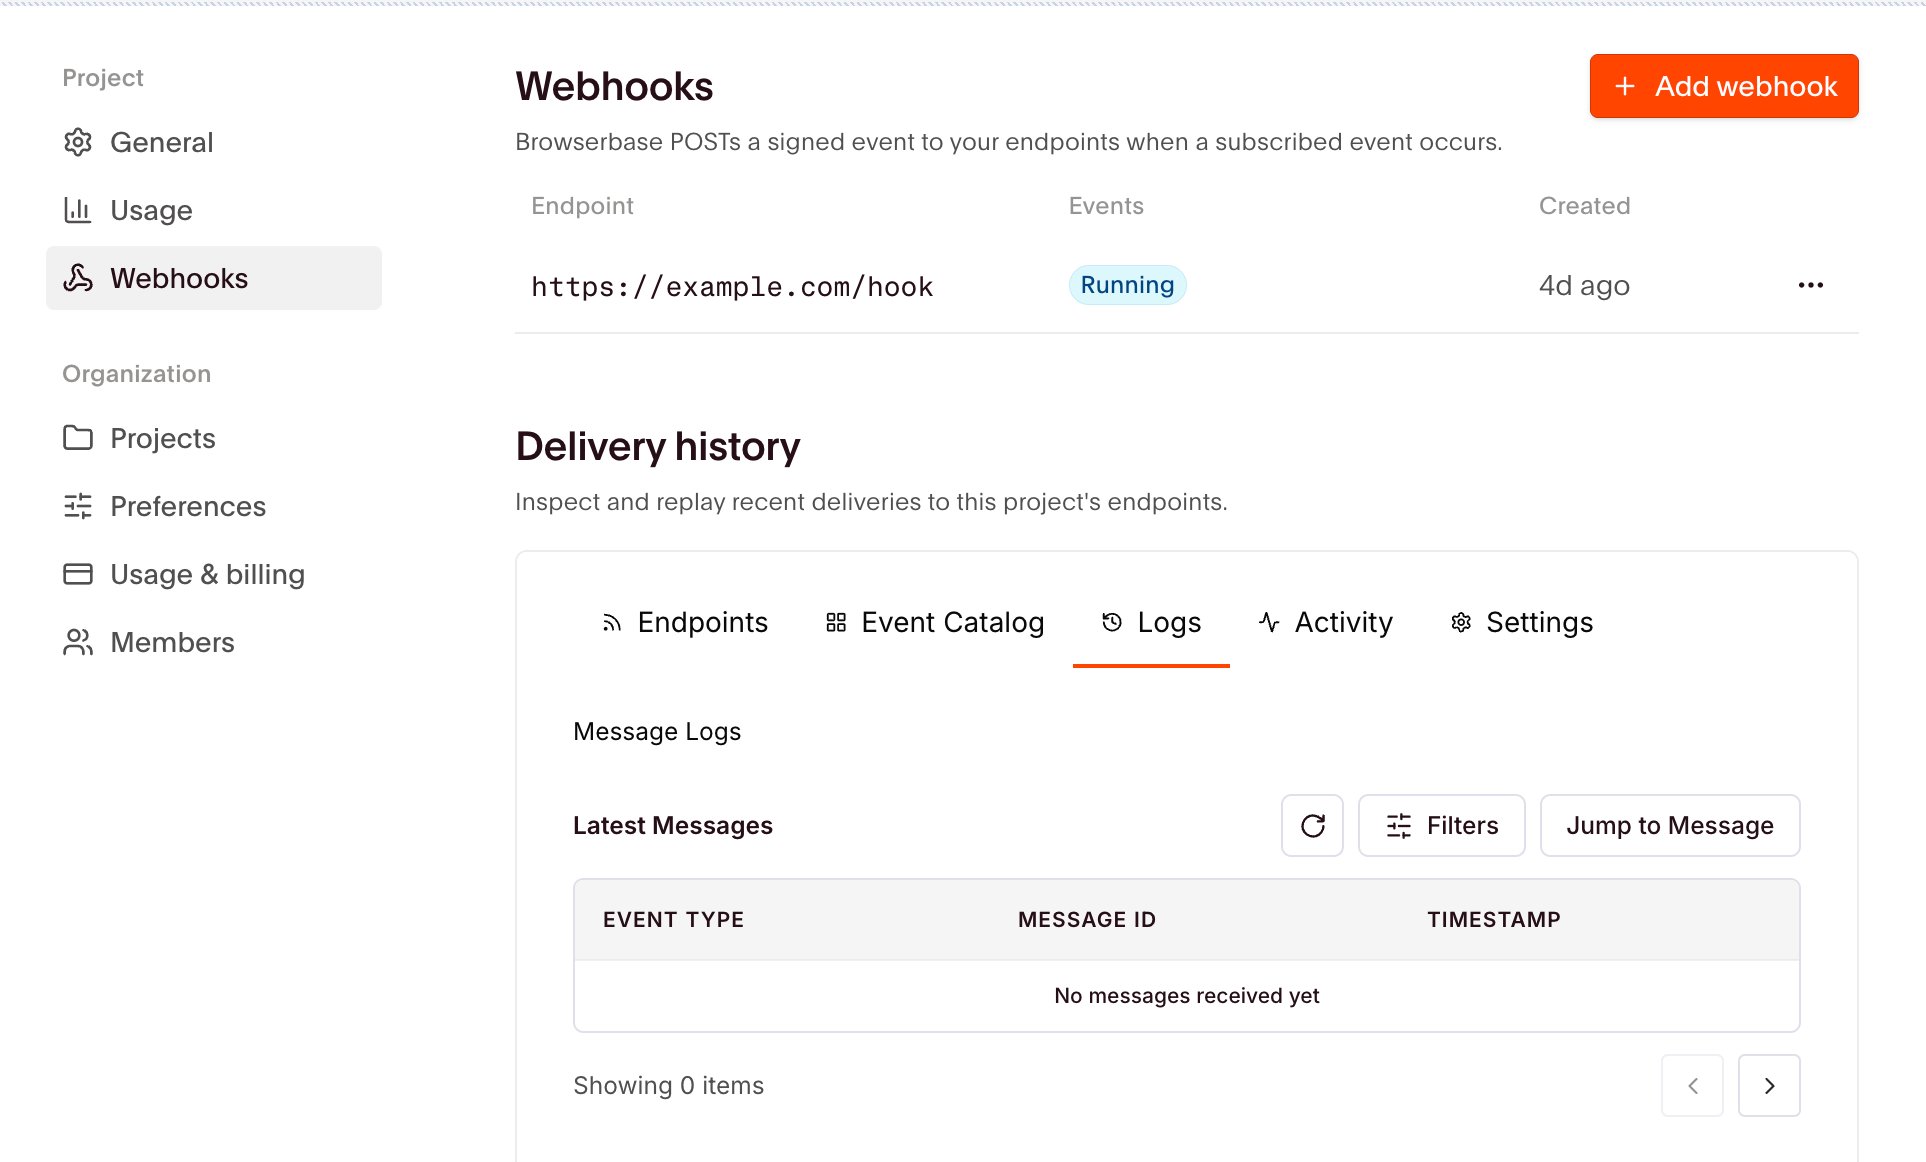Click the Settings tab gear icon
The height and width of the screenshot is (1162, 1926).
click(1461, 622)
